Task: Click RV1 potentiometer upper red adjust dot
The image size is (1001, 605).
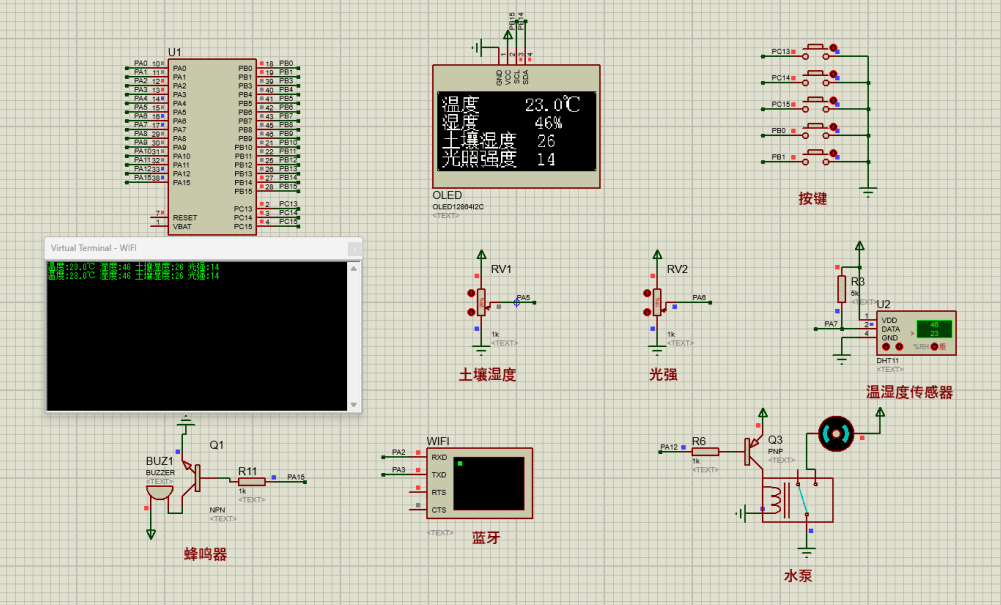Action: pos(471,293)
